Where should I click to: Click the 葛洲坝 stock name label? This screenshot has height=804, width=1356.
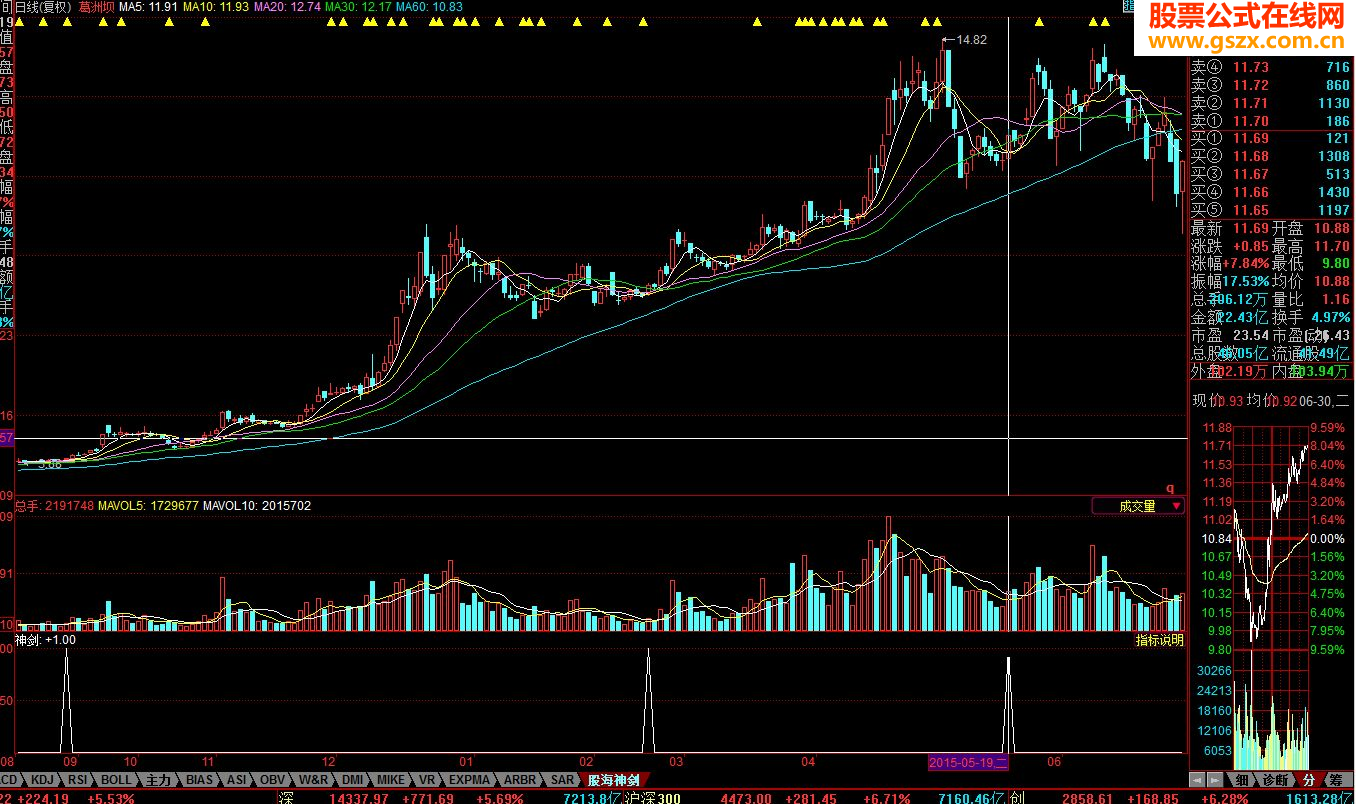[x=97, y=6]
